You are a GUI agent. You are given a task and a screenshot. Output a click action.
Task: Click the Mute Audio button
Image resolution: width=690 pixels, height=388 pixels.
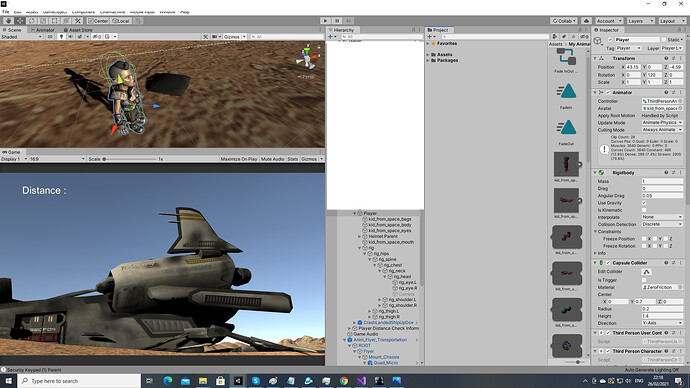coord(272,159)
